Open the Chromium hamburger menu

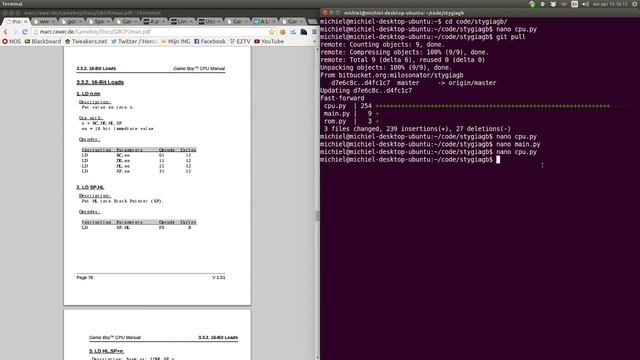(314, 32)
